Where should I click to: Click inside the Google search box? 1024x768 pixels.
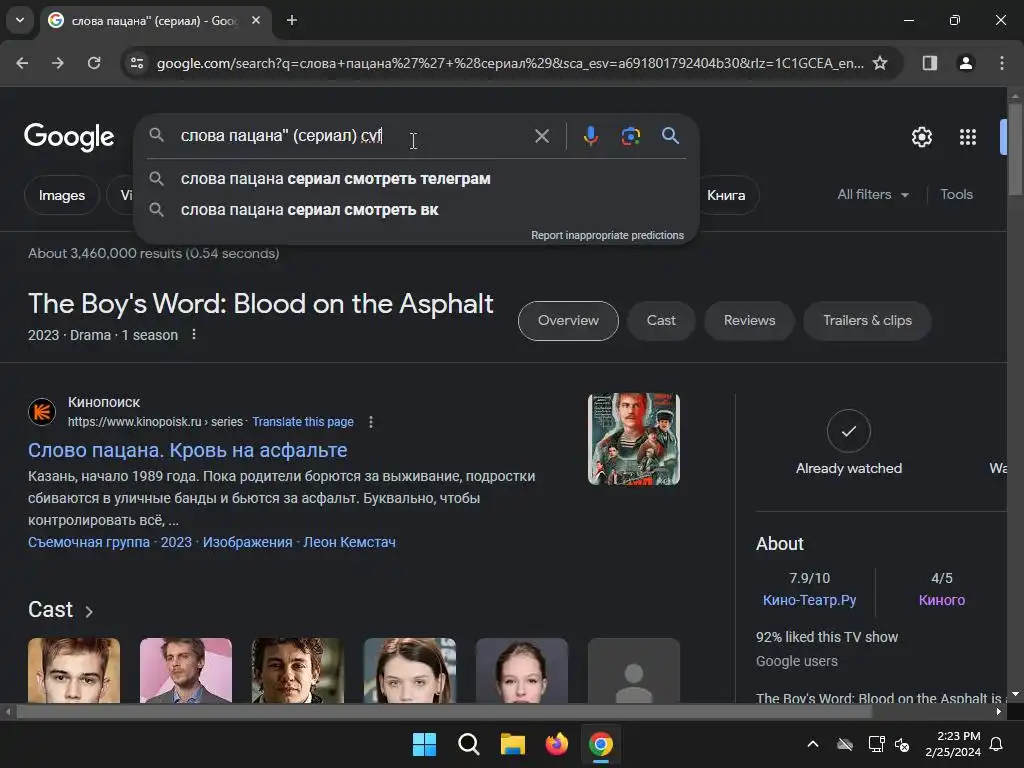353,136
